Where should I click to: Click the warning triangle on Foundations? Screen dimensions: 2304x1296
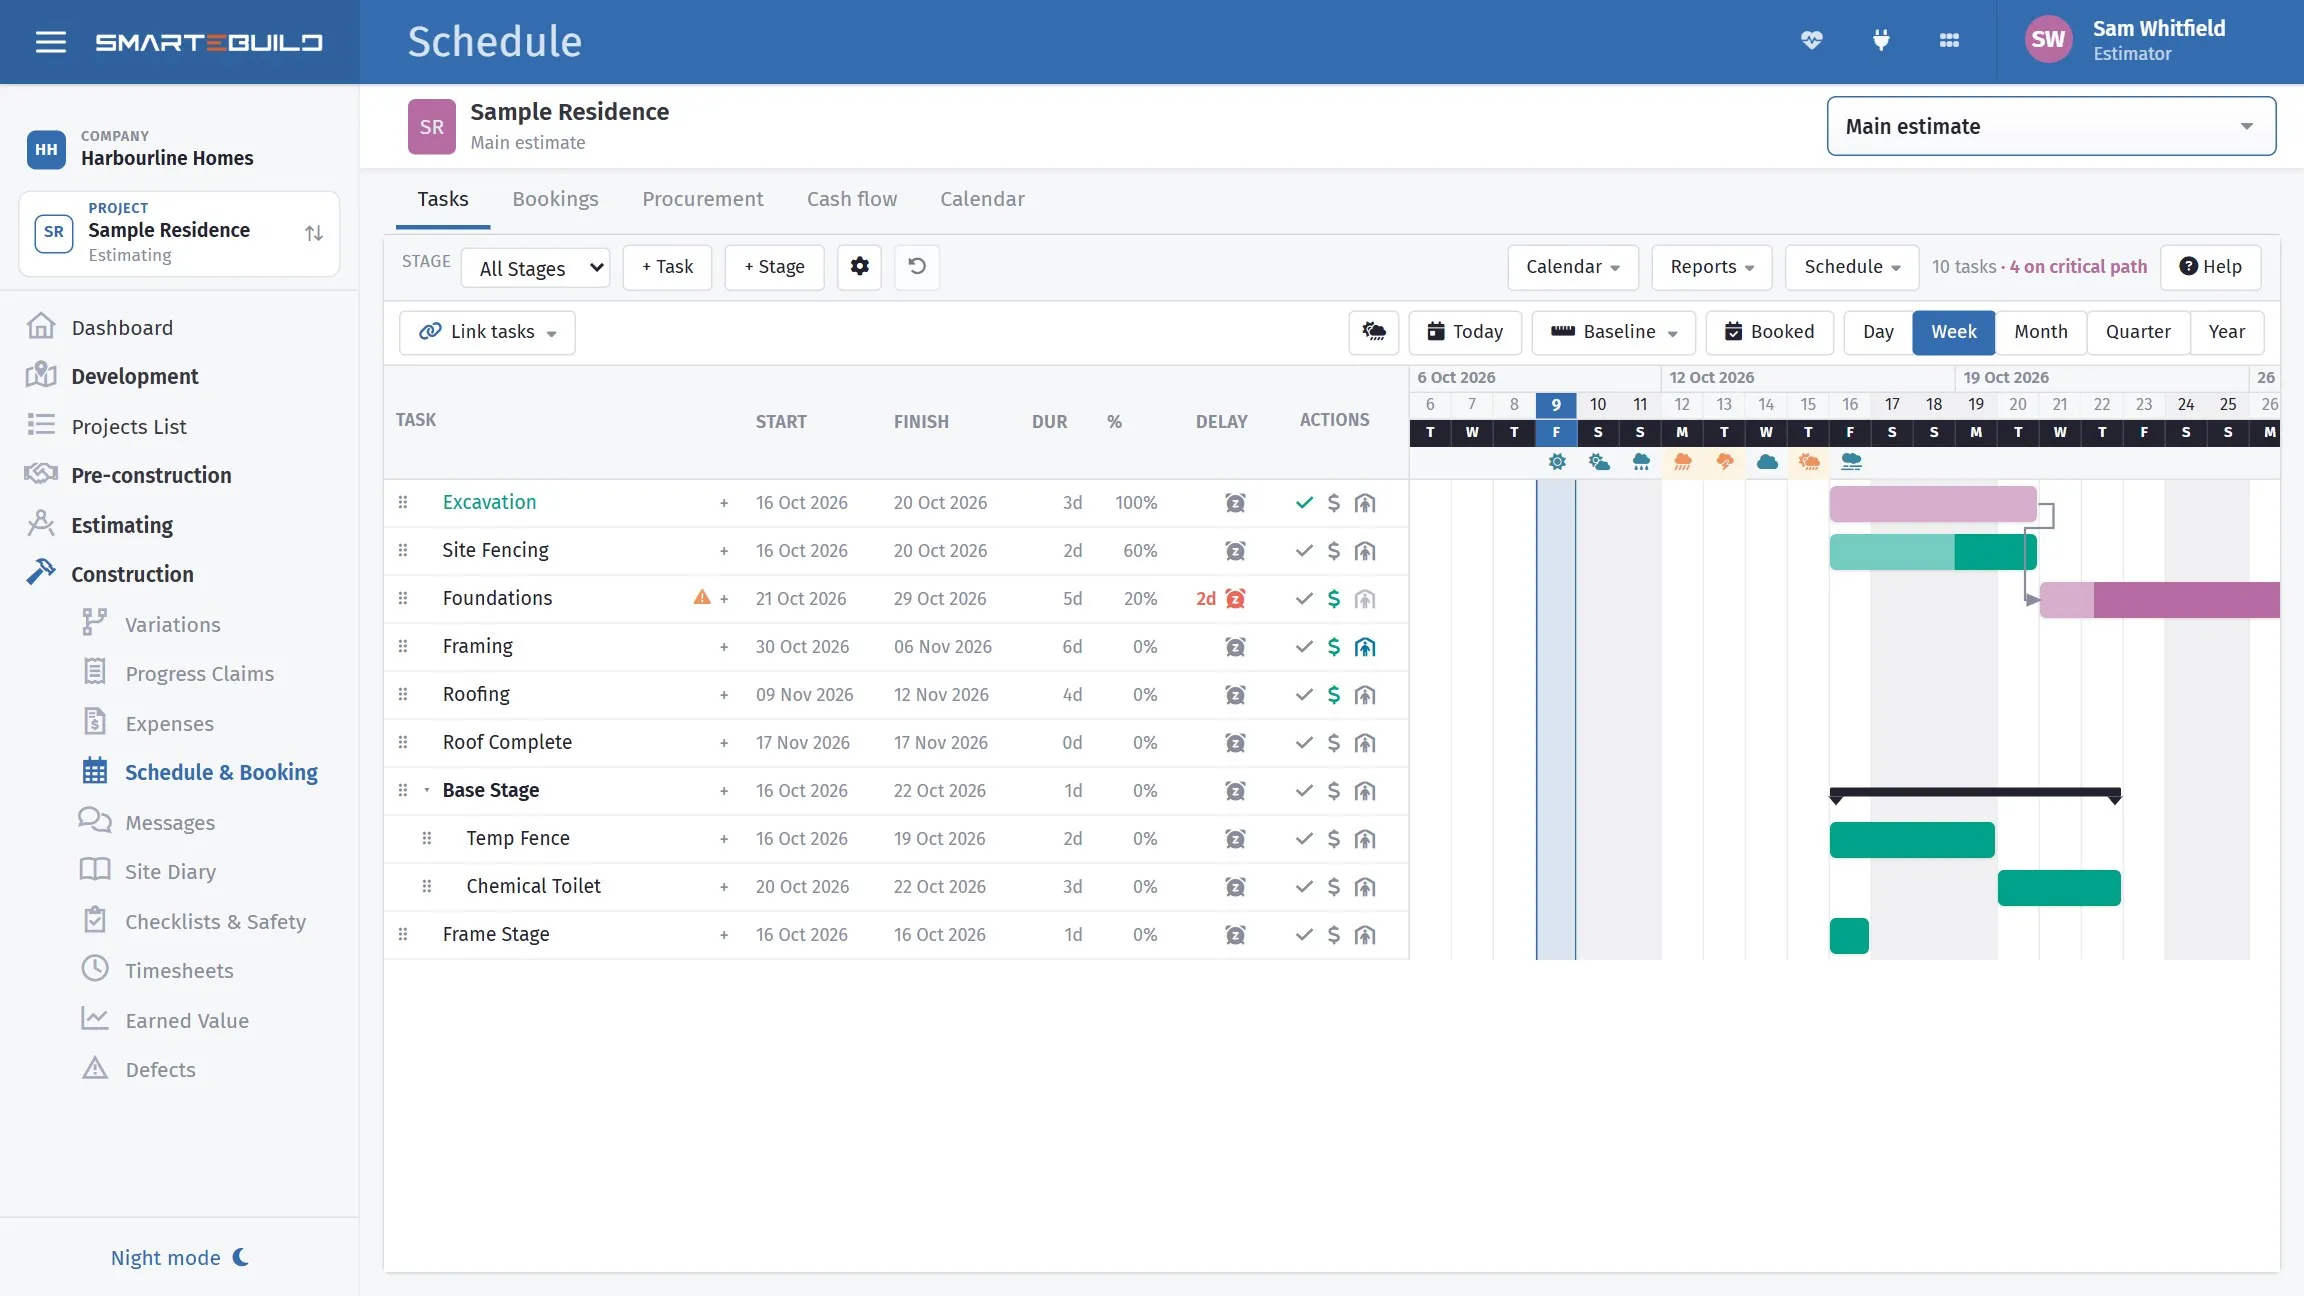[x=702, y=598]
